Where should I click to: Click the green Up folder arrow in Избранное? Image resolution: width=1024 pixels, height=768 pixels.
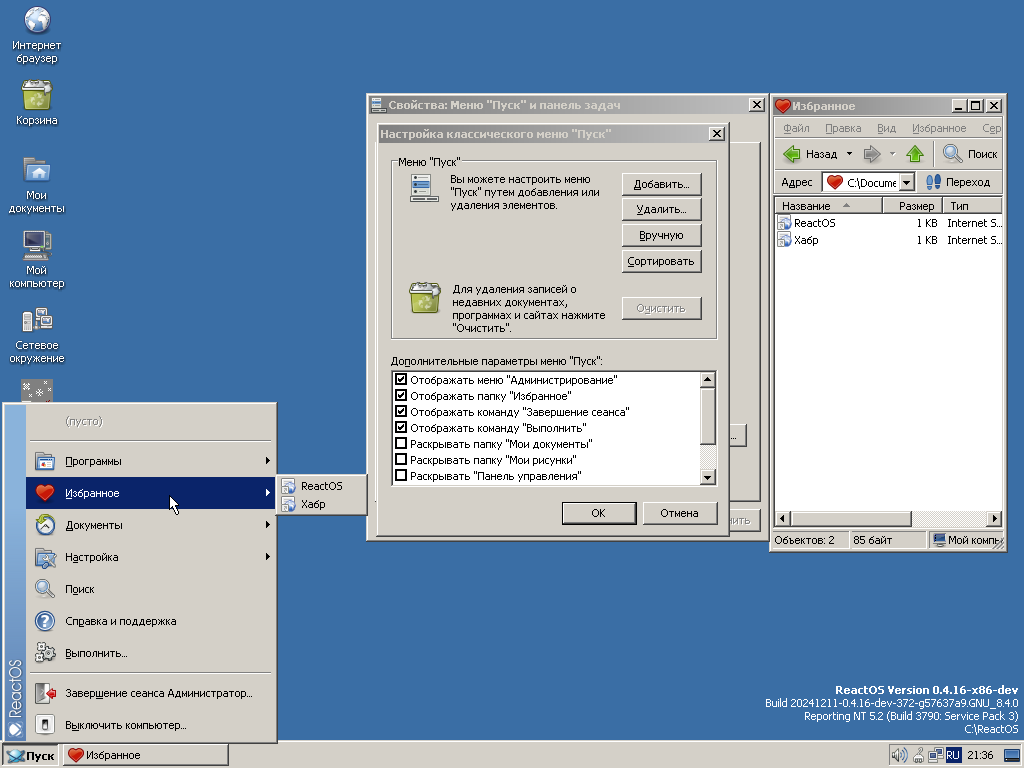[915, 153]
